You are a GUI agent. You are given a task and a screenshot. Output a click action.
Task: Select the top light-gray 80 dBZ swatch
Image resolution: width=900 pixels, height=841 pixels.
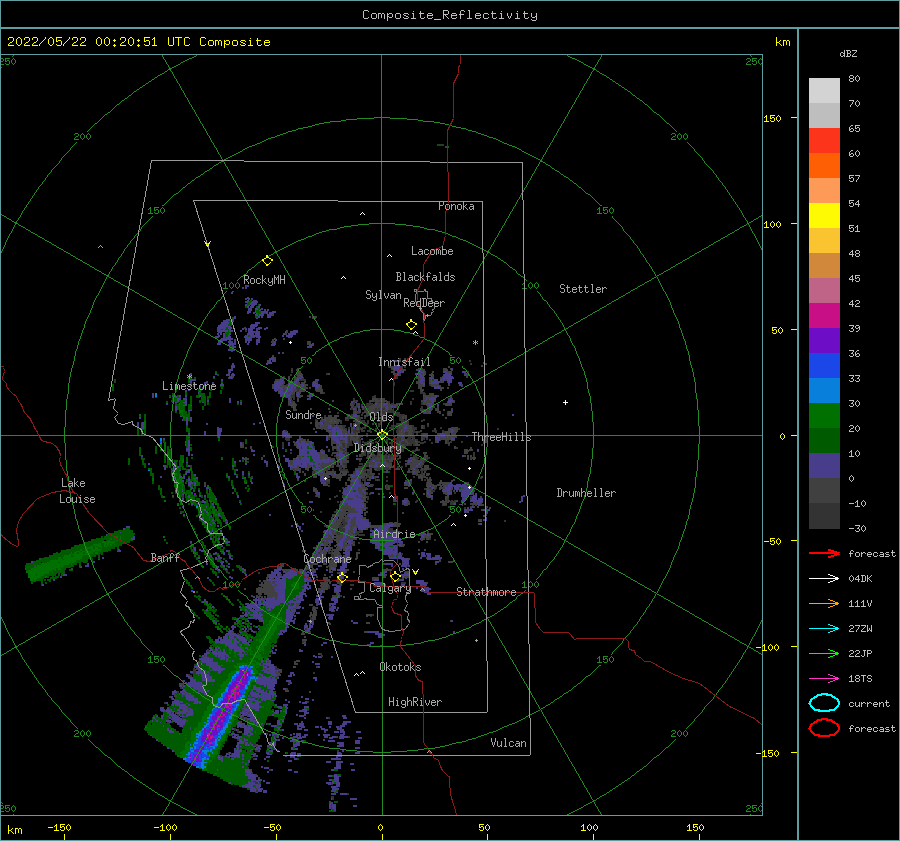coord(824,91)
